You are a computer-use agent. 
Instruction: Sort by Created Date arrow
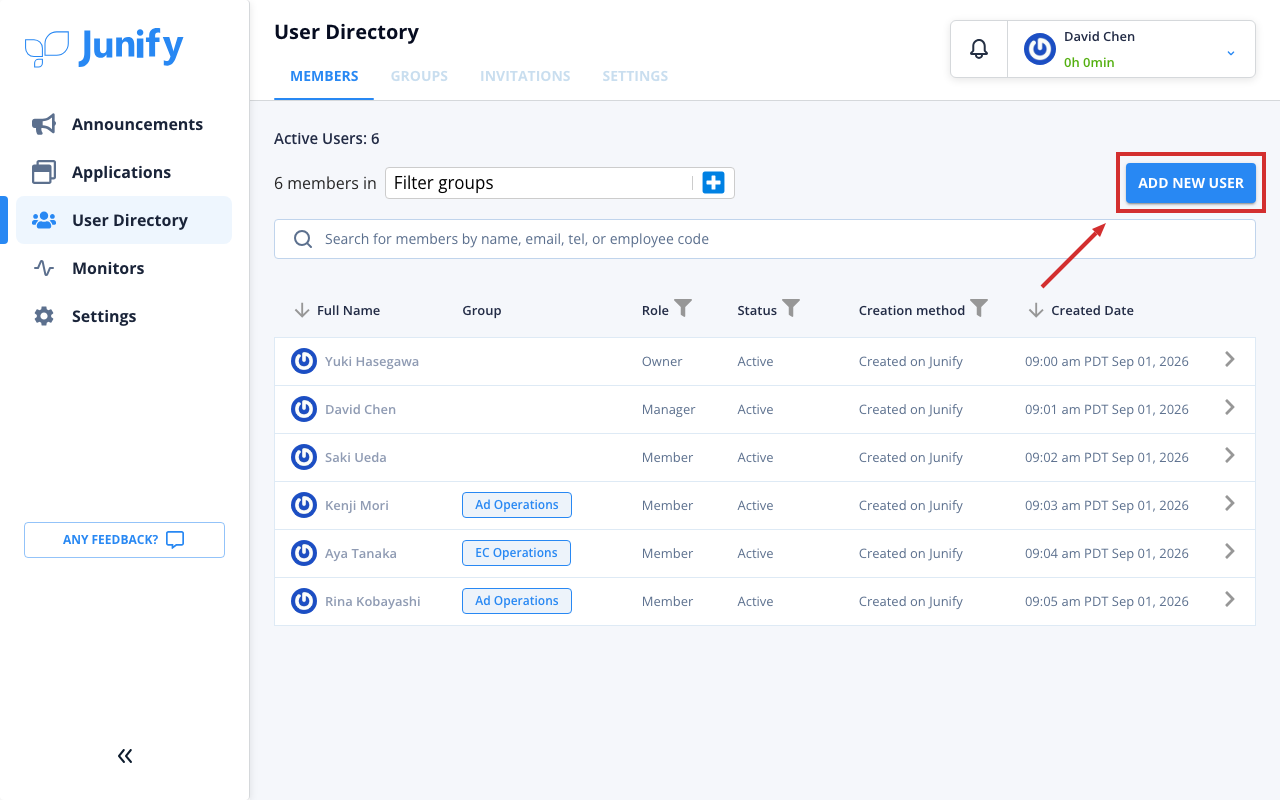[x=1036, y=310]
